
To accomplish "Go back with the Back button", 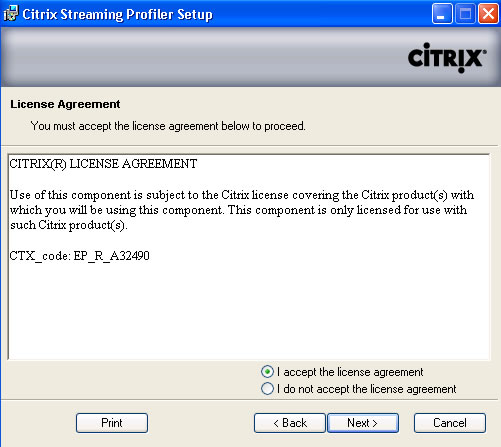I will (x=289, y=423).
